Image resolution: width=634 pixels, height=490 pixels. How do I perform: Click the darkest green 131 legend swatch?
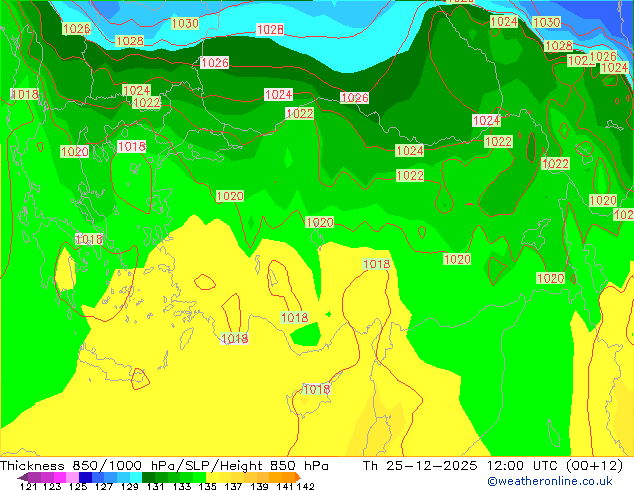pyautogui.click(x=148, y=477)
